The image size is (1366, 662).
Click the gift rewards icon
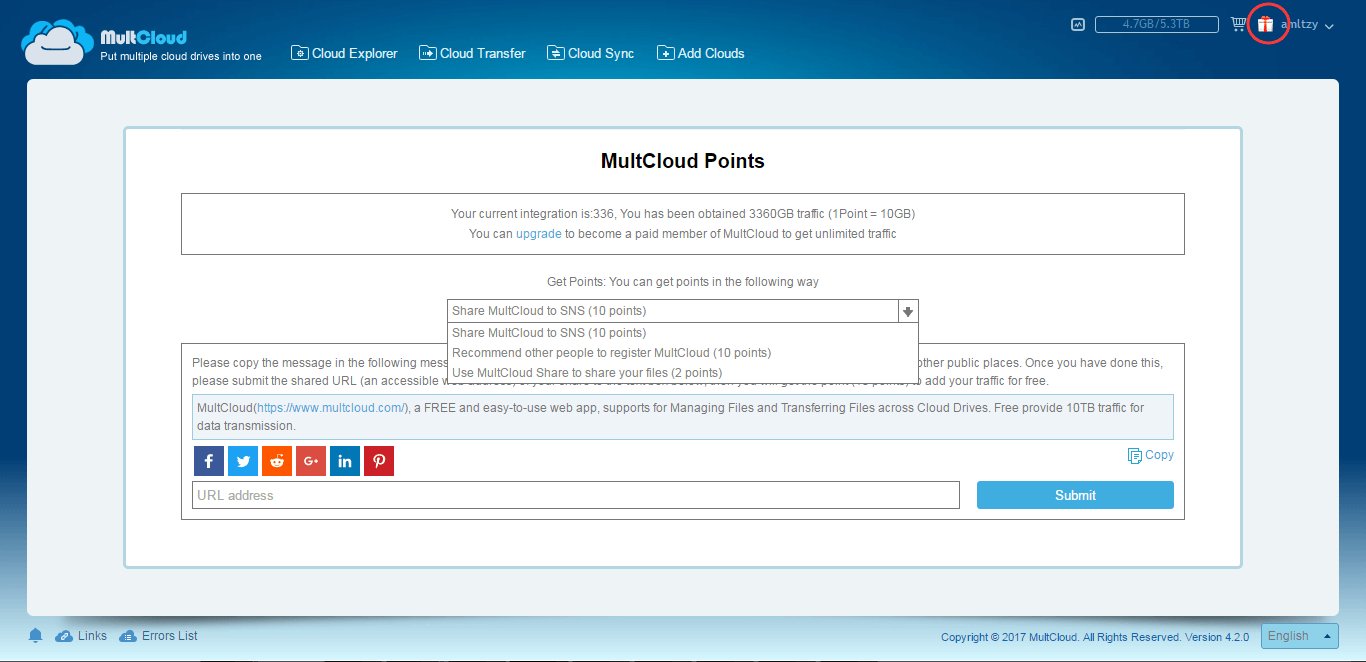(1267, 22)
